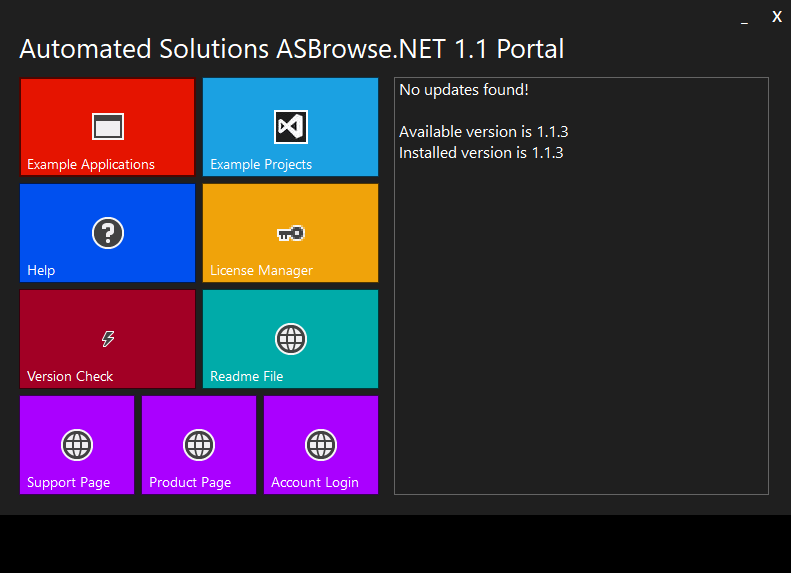Click the globe icon on Support Page
791x573 pixels.
[77, 445]
